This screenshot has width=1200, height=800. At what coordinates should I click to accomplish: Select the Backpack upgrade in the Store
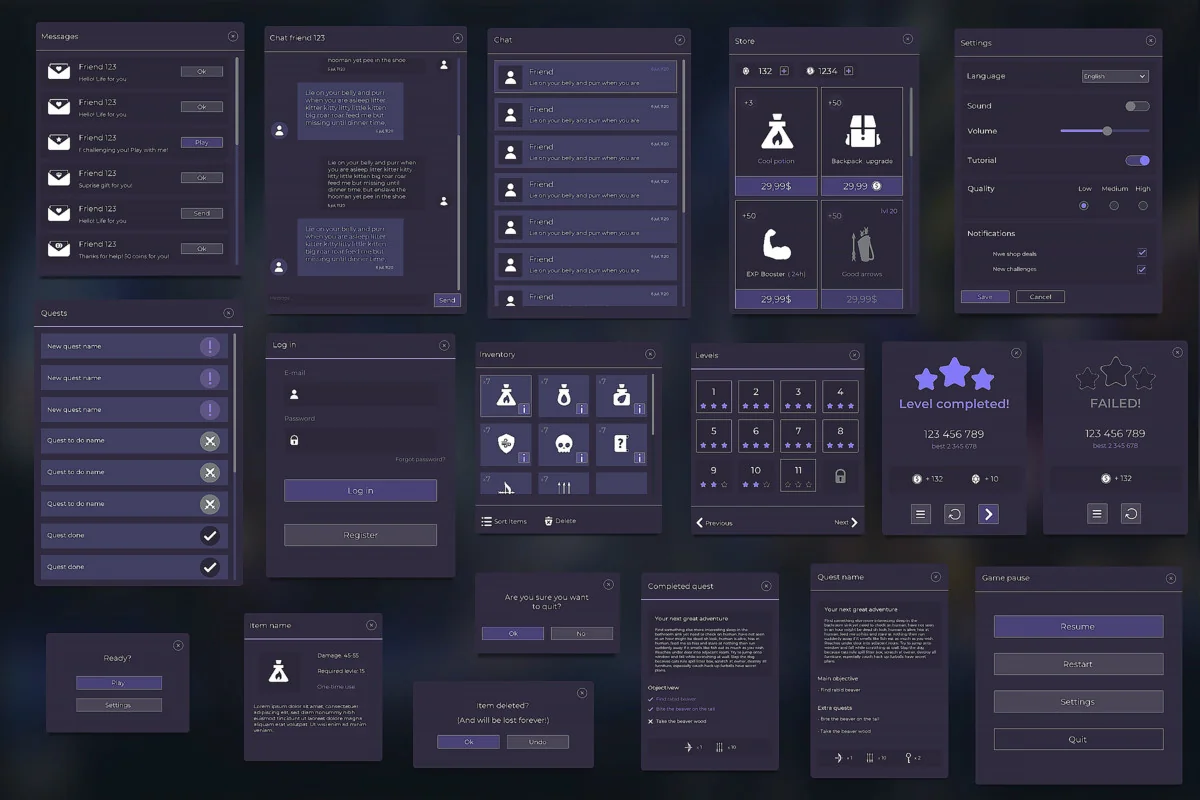862,130
